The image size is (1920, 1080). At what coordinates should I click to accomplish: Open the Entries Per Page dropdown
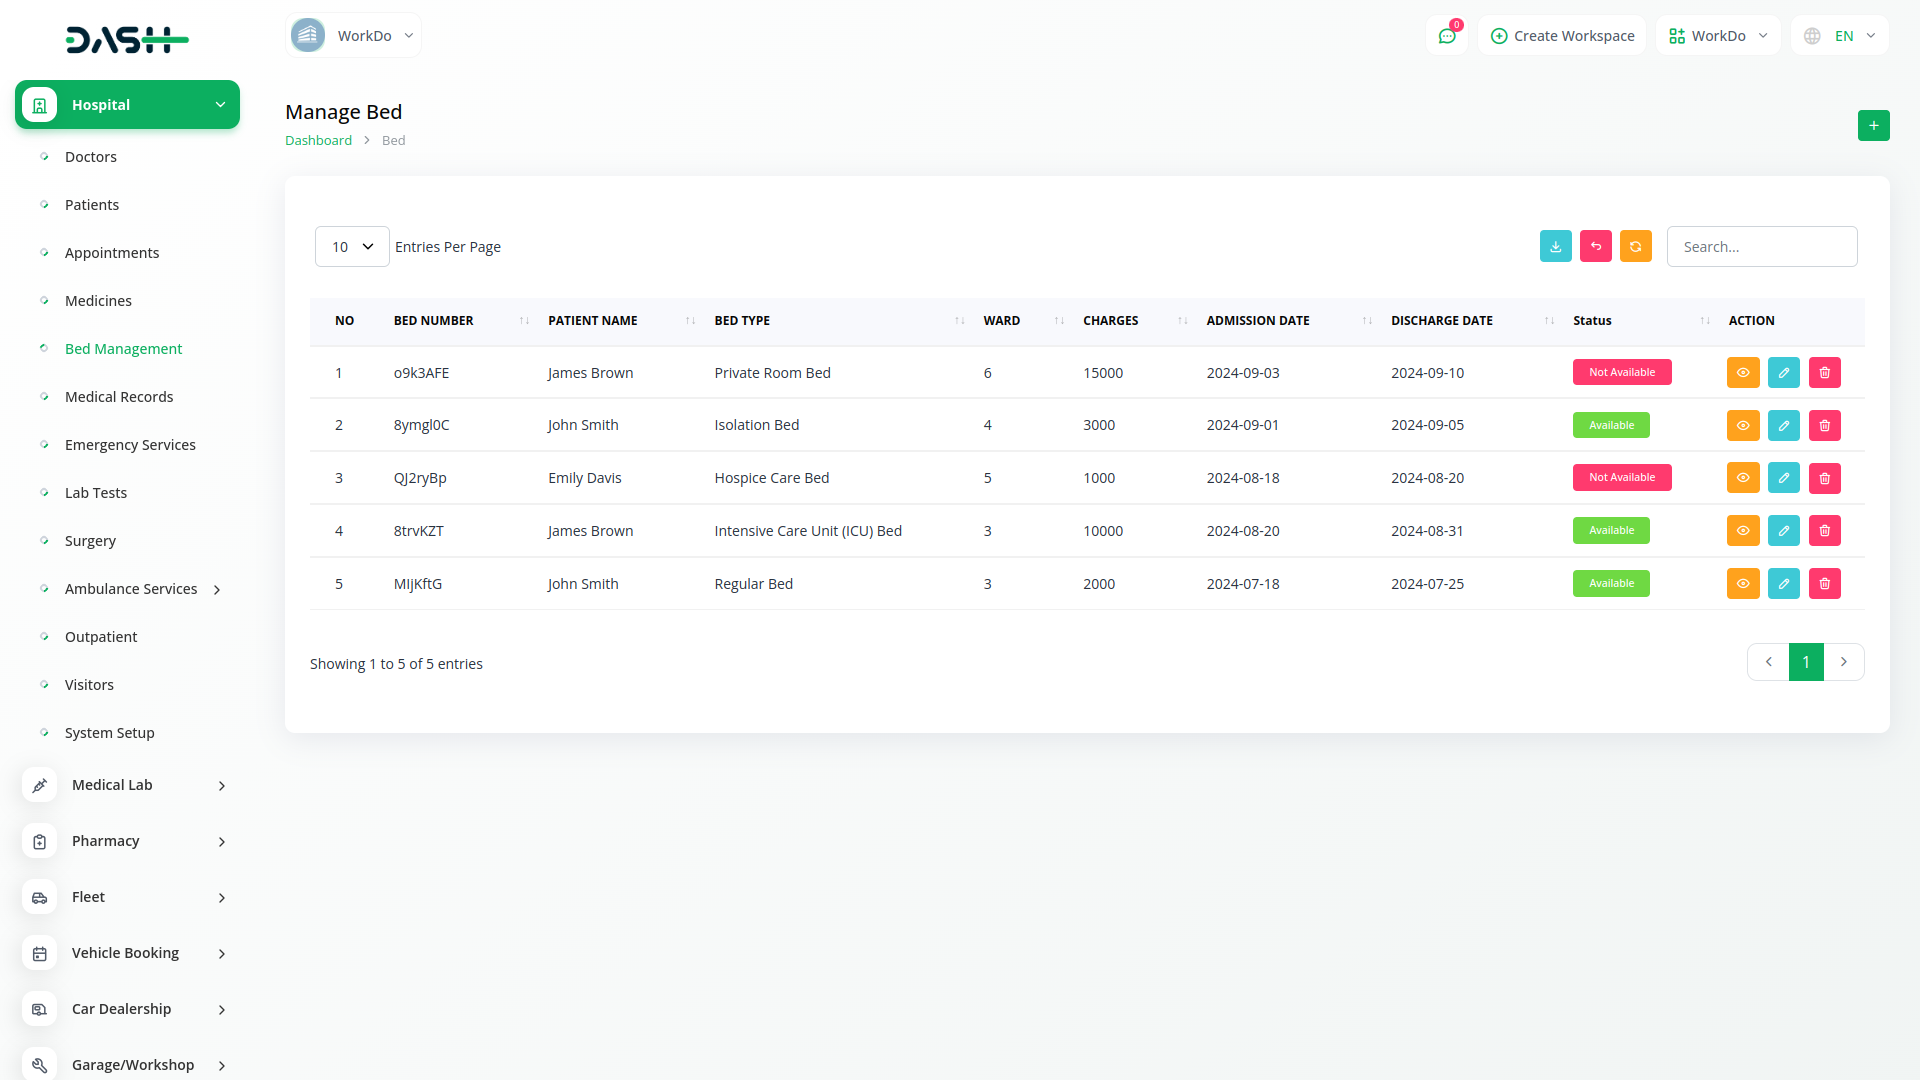point(352,246)
